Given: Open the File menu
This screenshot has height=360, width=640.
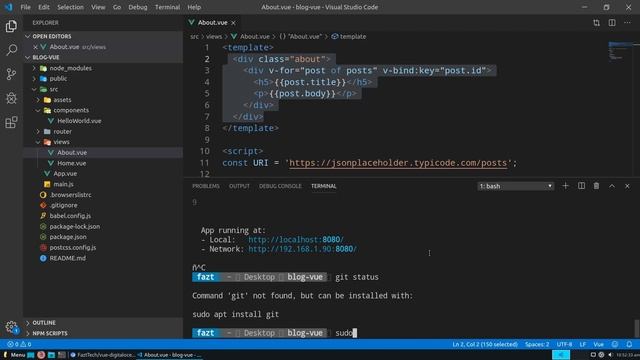Looking at the screenshot, I should (25, 7).
